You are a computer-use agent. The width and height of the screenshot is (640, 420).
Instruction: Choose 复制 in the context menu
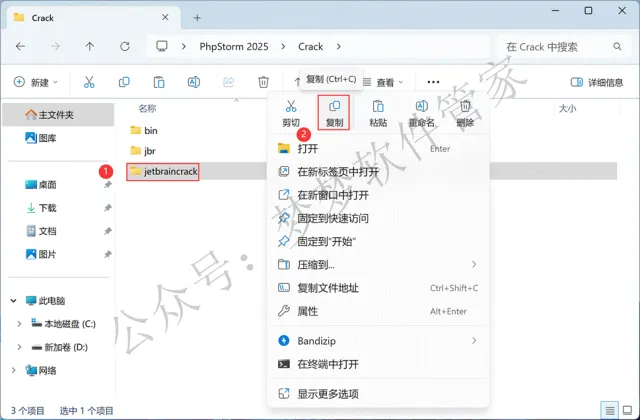pyautogui.click(x=334, y=113)
